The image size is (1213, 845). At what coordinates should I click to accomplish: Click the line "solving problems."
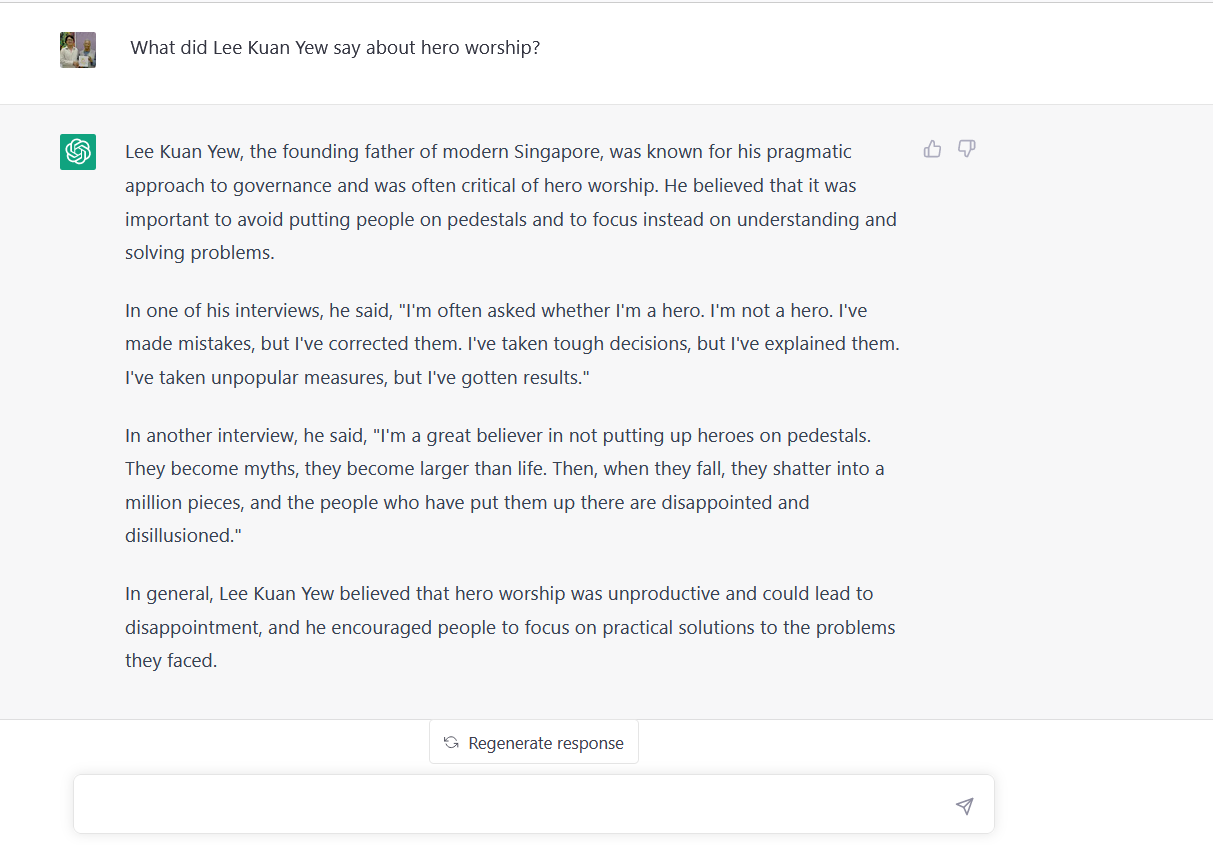click(200, 253)
